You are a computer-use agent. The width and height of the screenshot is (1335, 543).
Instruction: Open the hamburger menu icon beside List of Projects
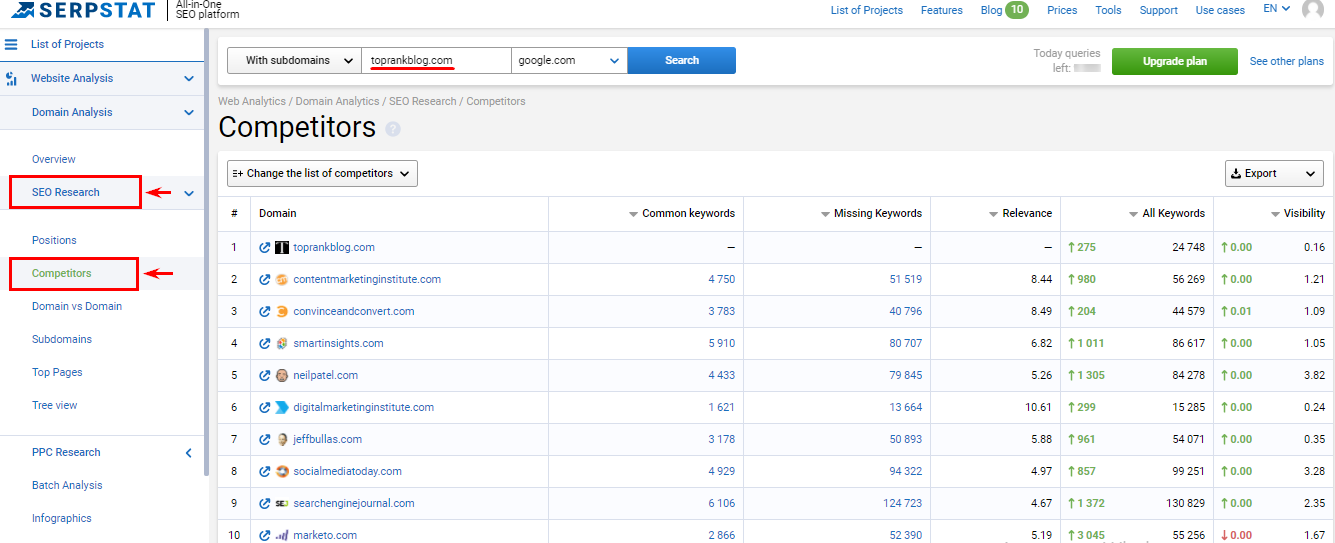point(12,44)
